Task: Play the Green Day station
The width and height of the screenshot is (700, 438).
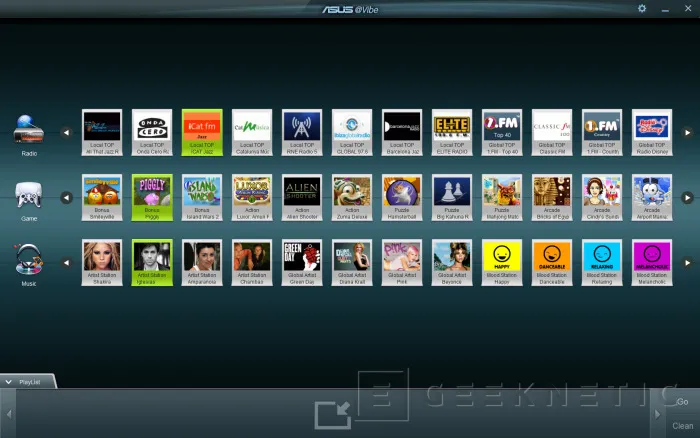Action: pyautogui.click(x=302, y=263)
